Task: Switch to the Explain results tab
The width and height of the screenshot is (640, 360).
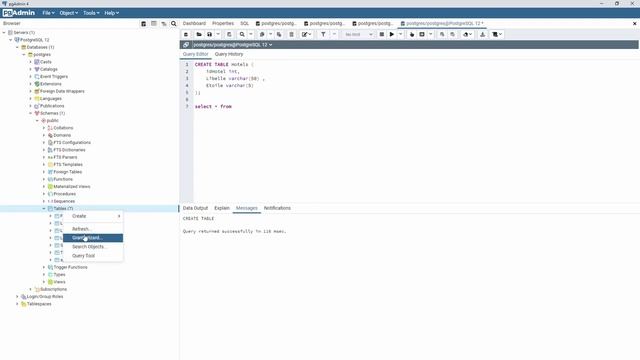Action: pyautogui.click(x=222, y=208)
